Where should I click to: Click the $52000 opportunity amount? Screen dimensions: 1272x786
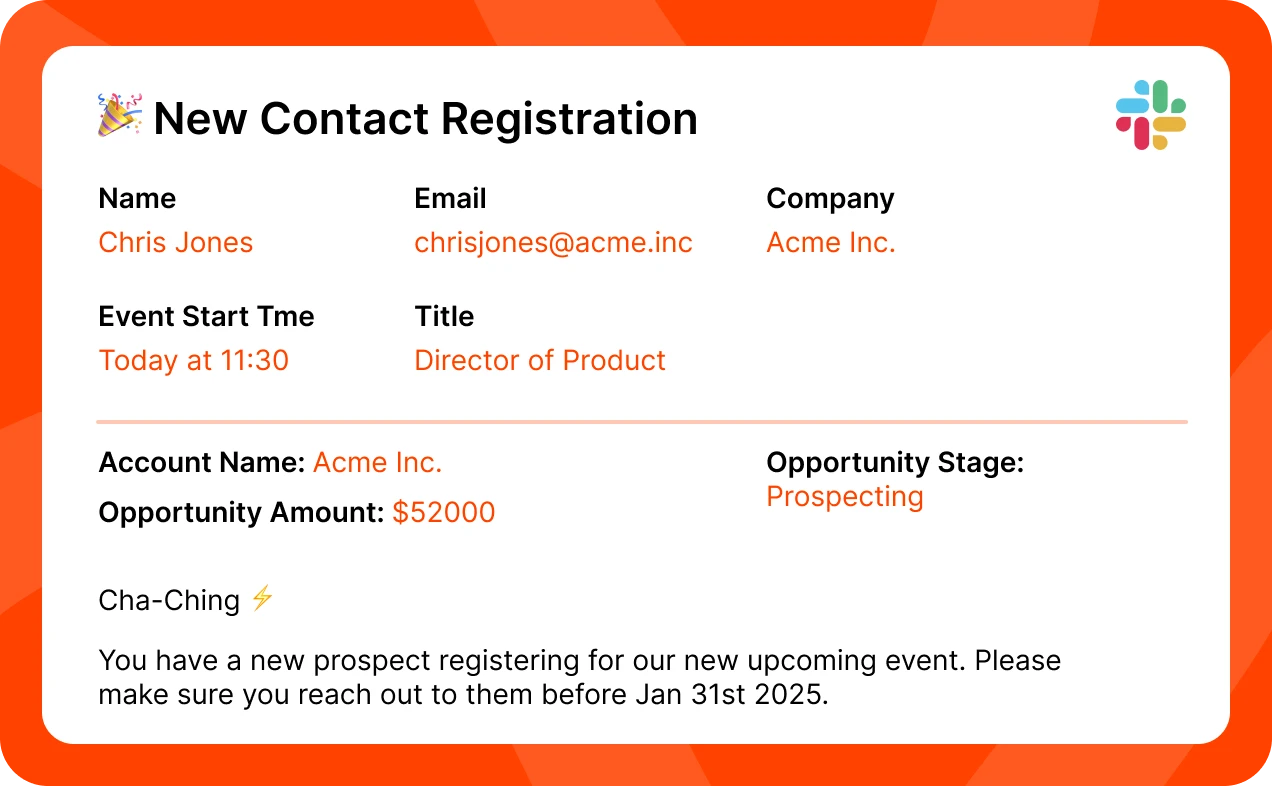coord(443,513)
